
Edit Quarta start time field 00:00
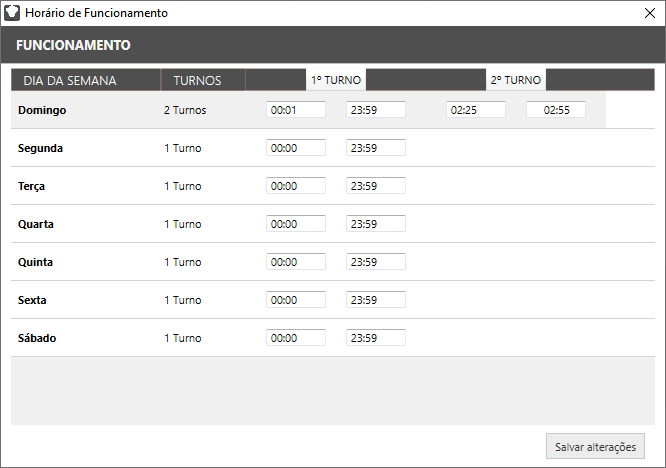tap(296, 224)
